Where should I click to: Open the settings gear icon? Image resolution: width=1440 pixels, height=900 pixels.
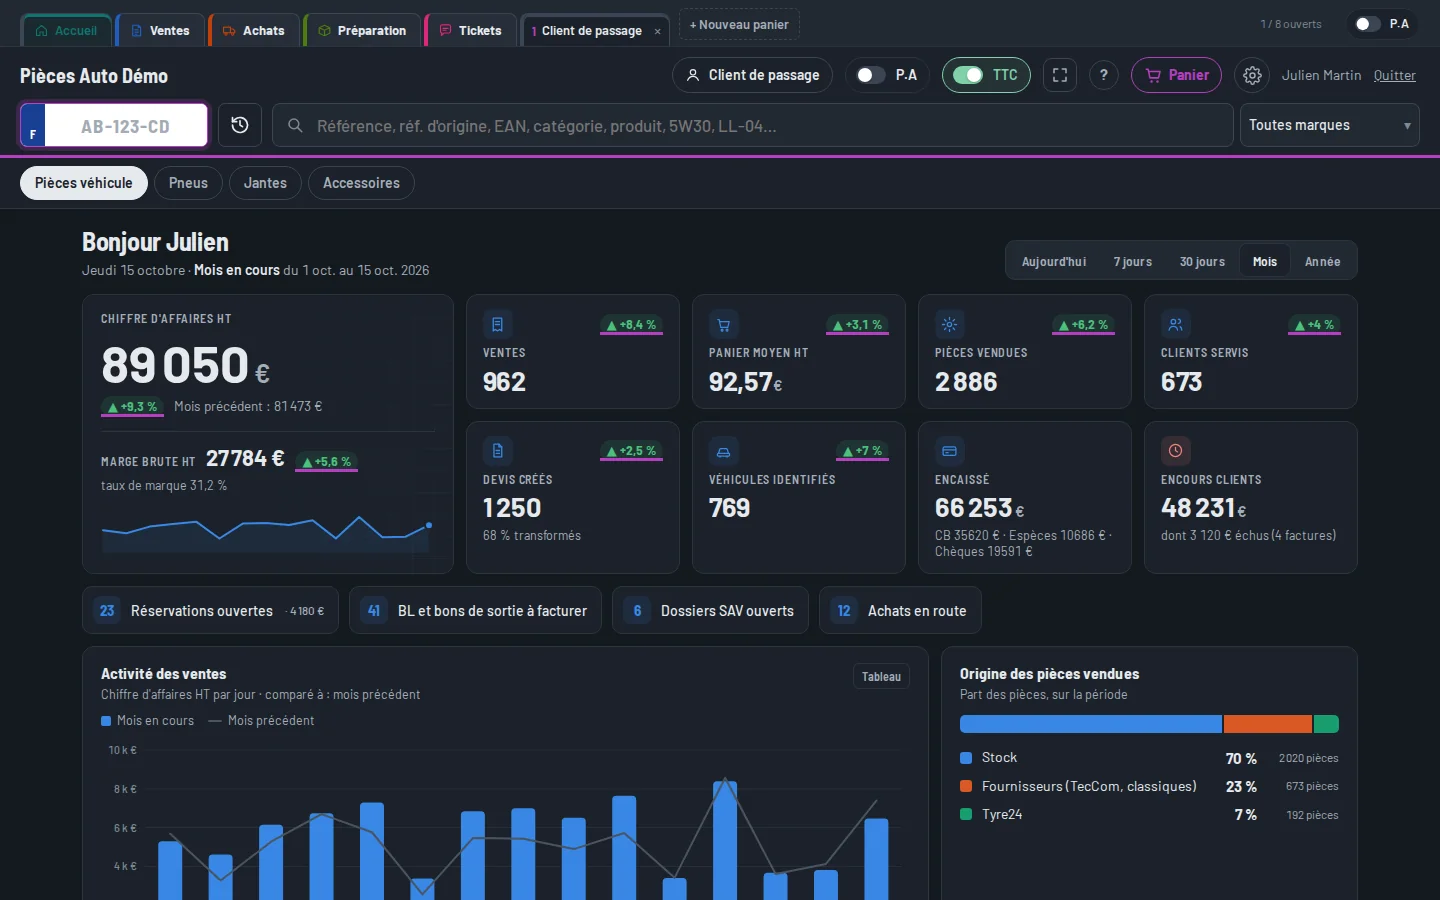1252,75
